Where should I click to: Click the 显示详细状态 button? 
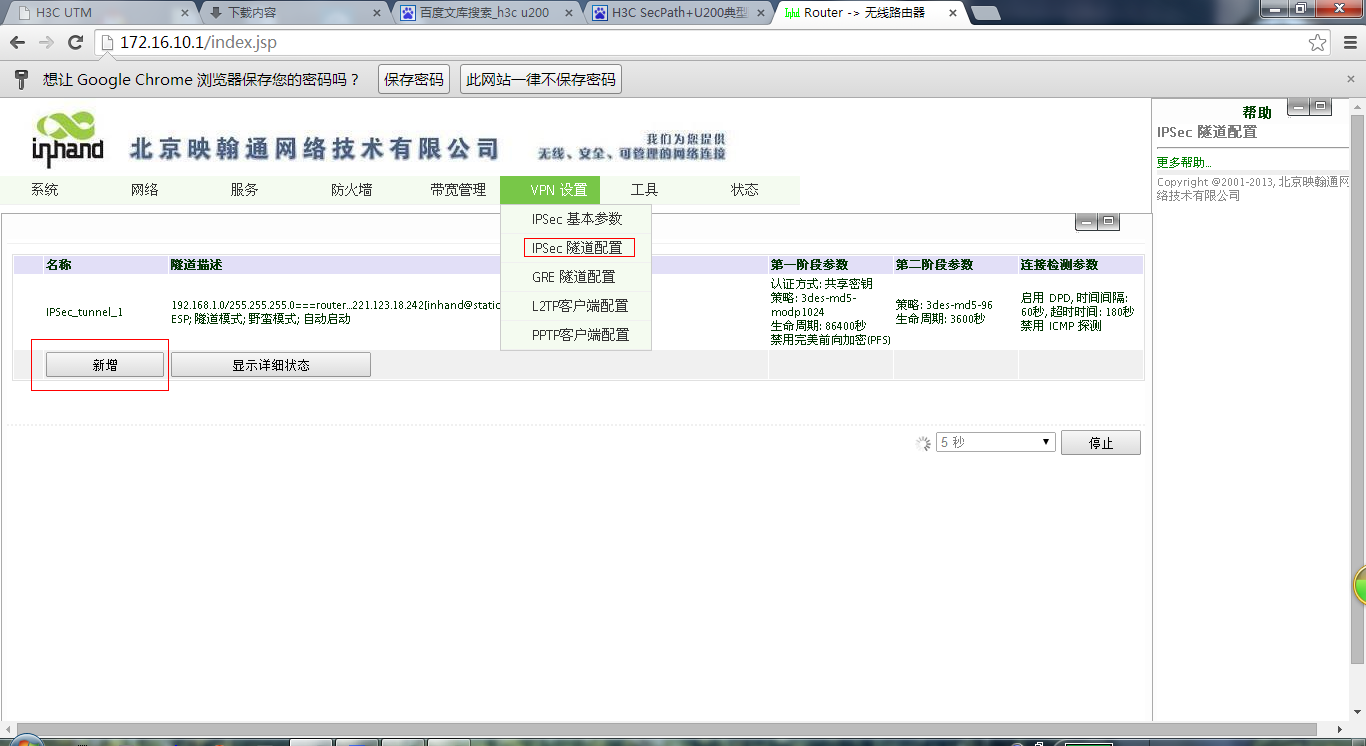[271, 365]
